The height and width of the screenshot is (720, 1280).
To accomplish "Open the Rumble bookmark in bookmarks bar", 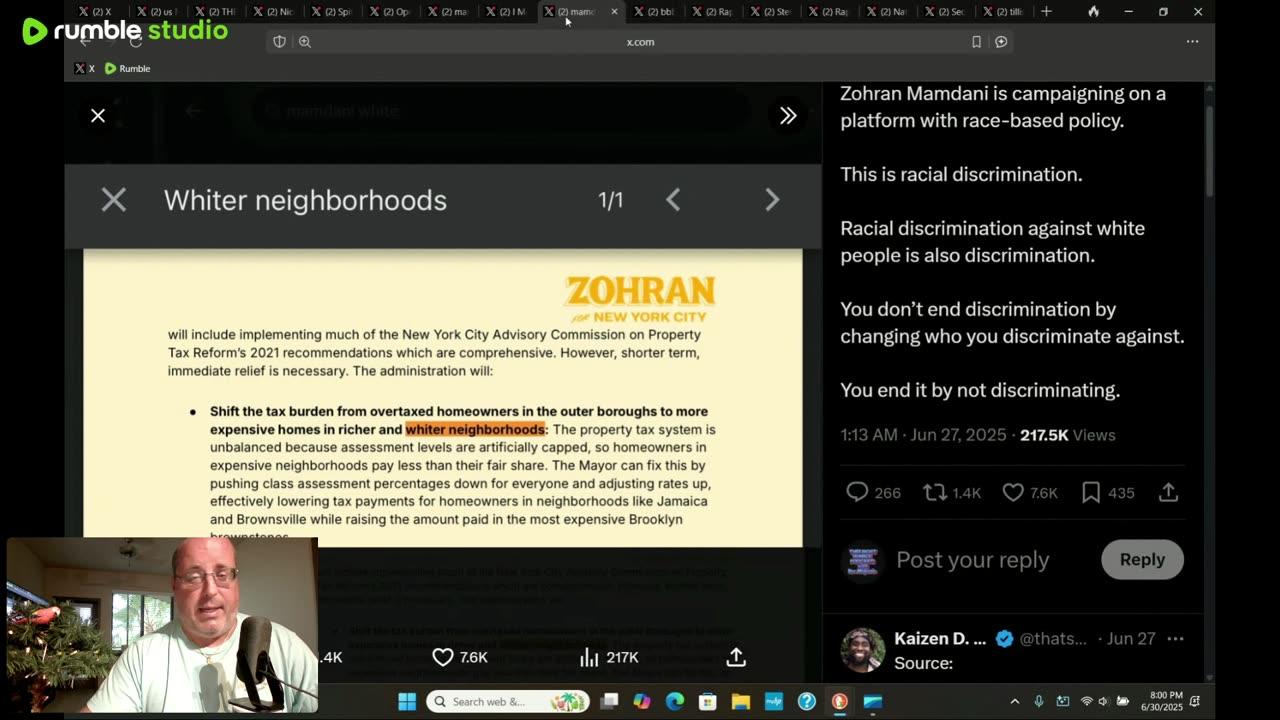I will tap(128, 69).
